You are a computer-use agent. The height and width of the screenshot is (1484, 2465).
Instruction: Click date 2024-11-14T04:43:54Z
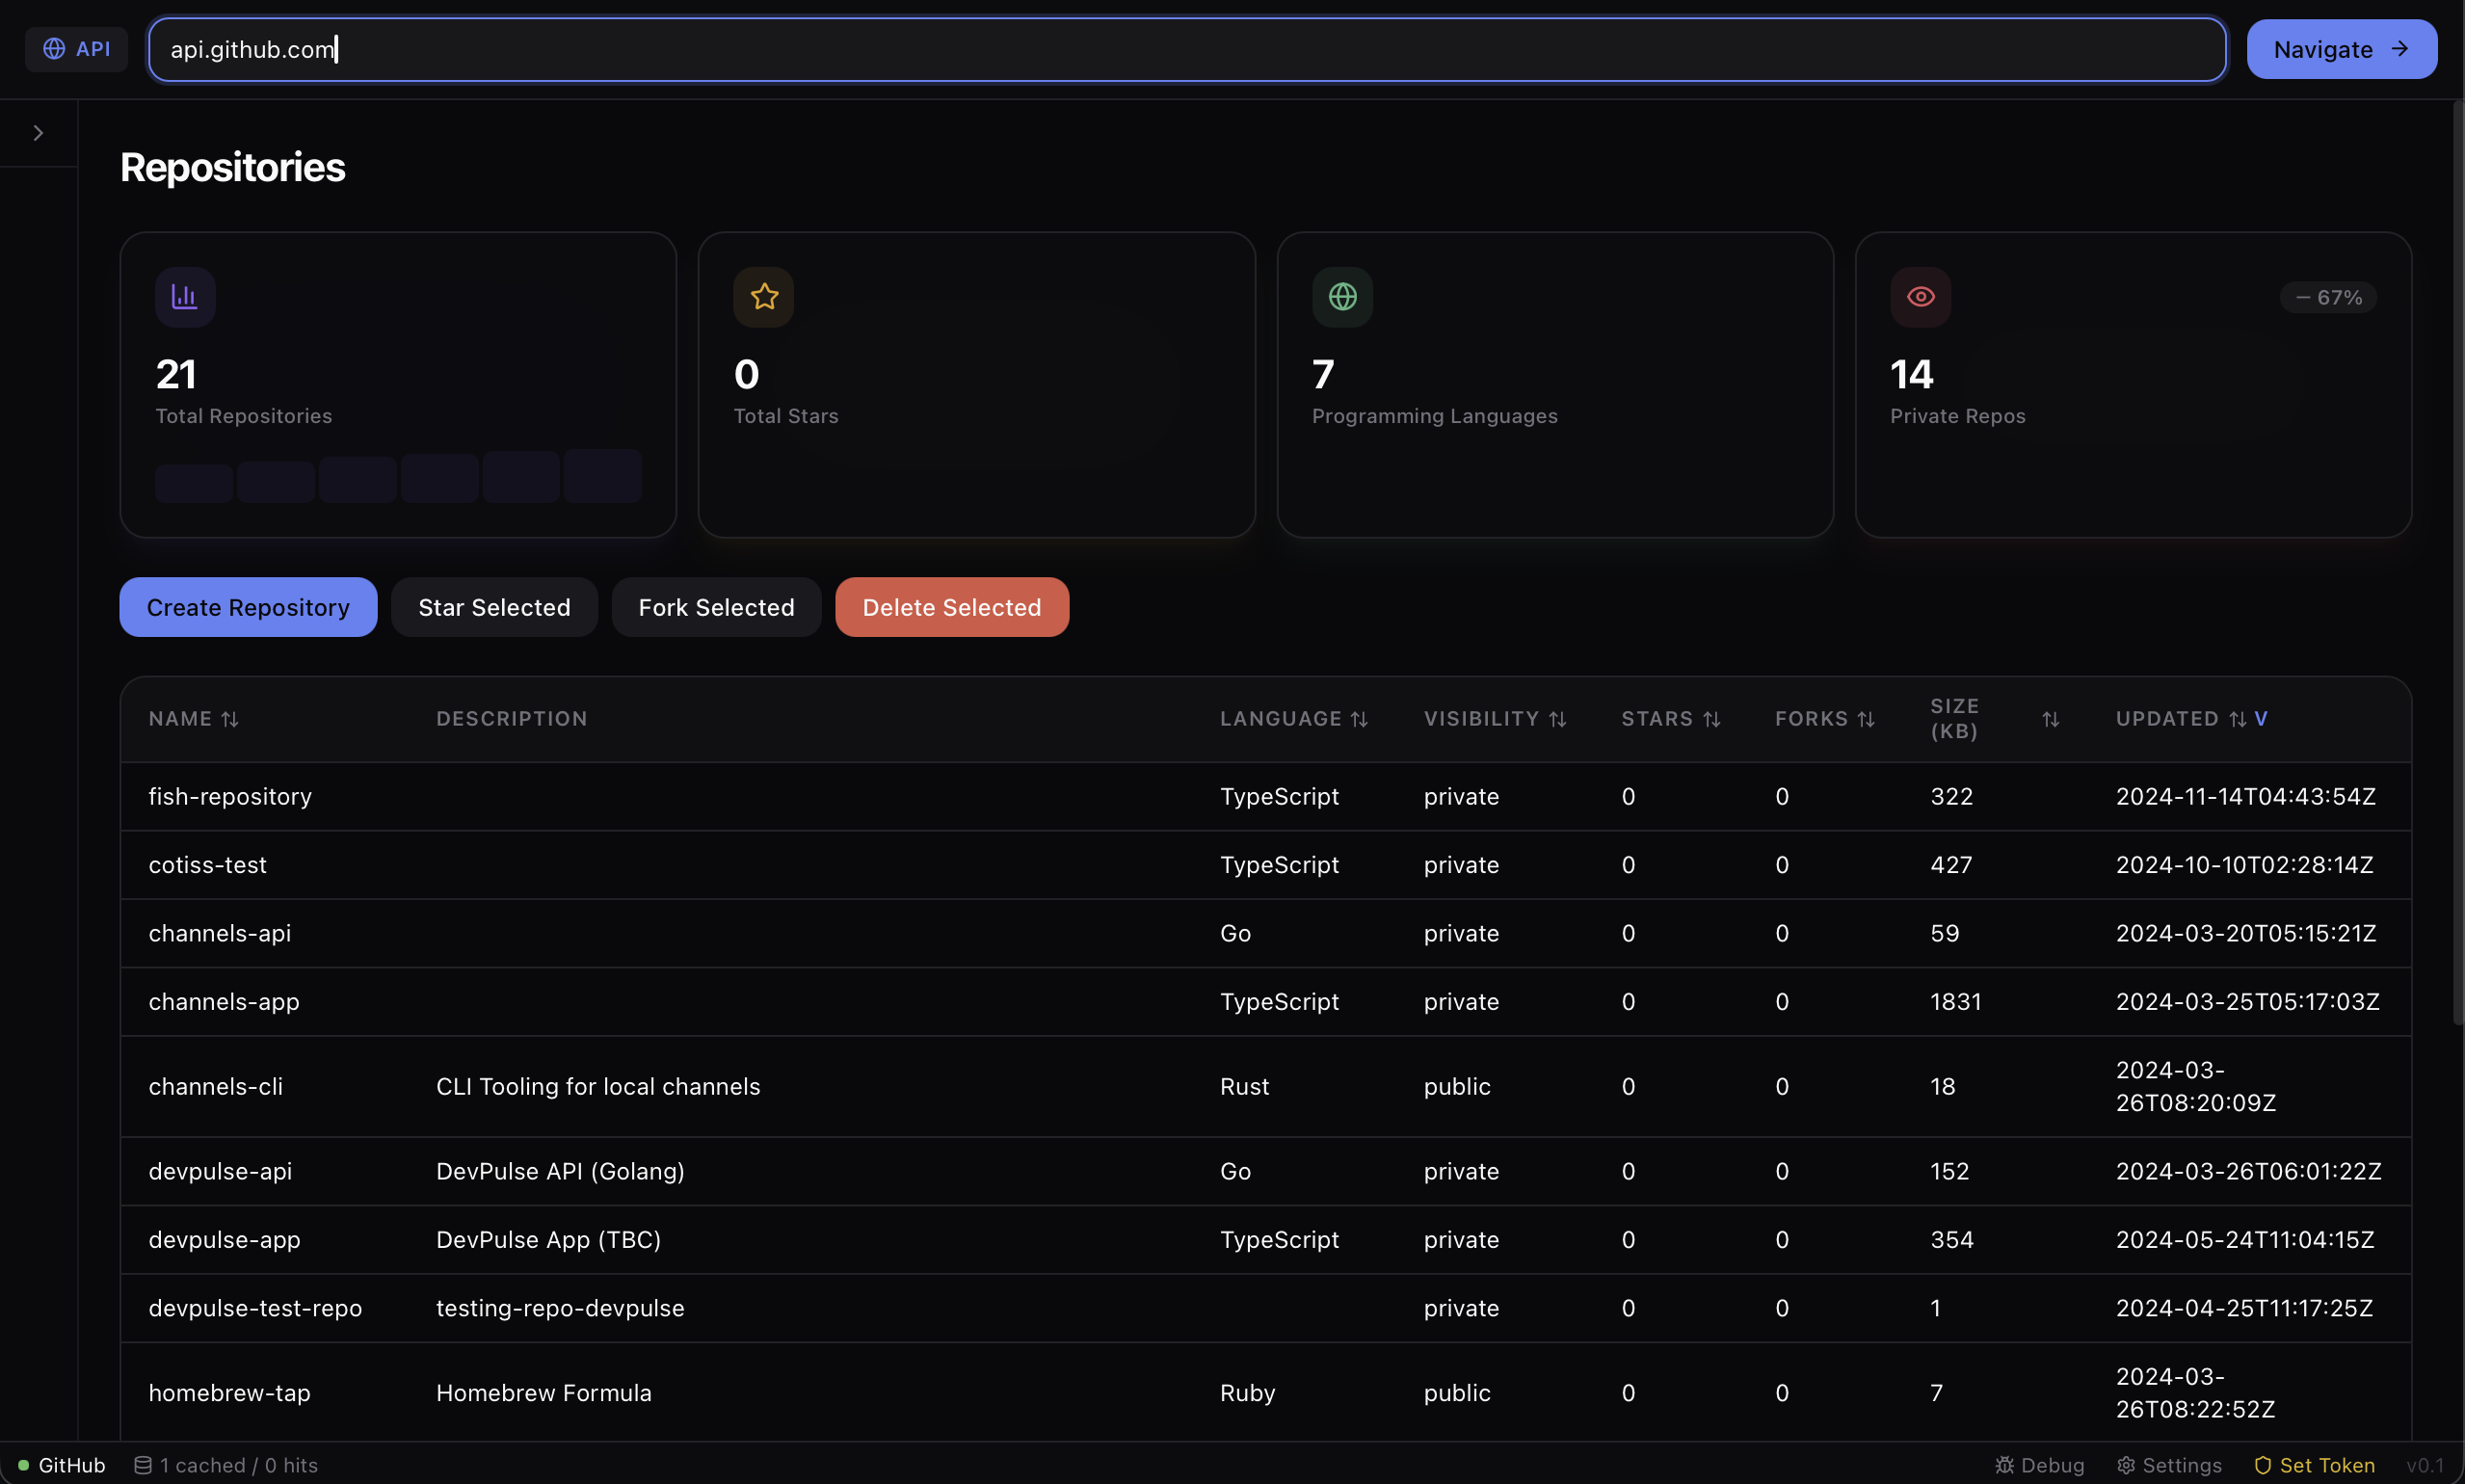pos(2245,797)
